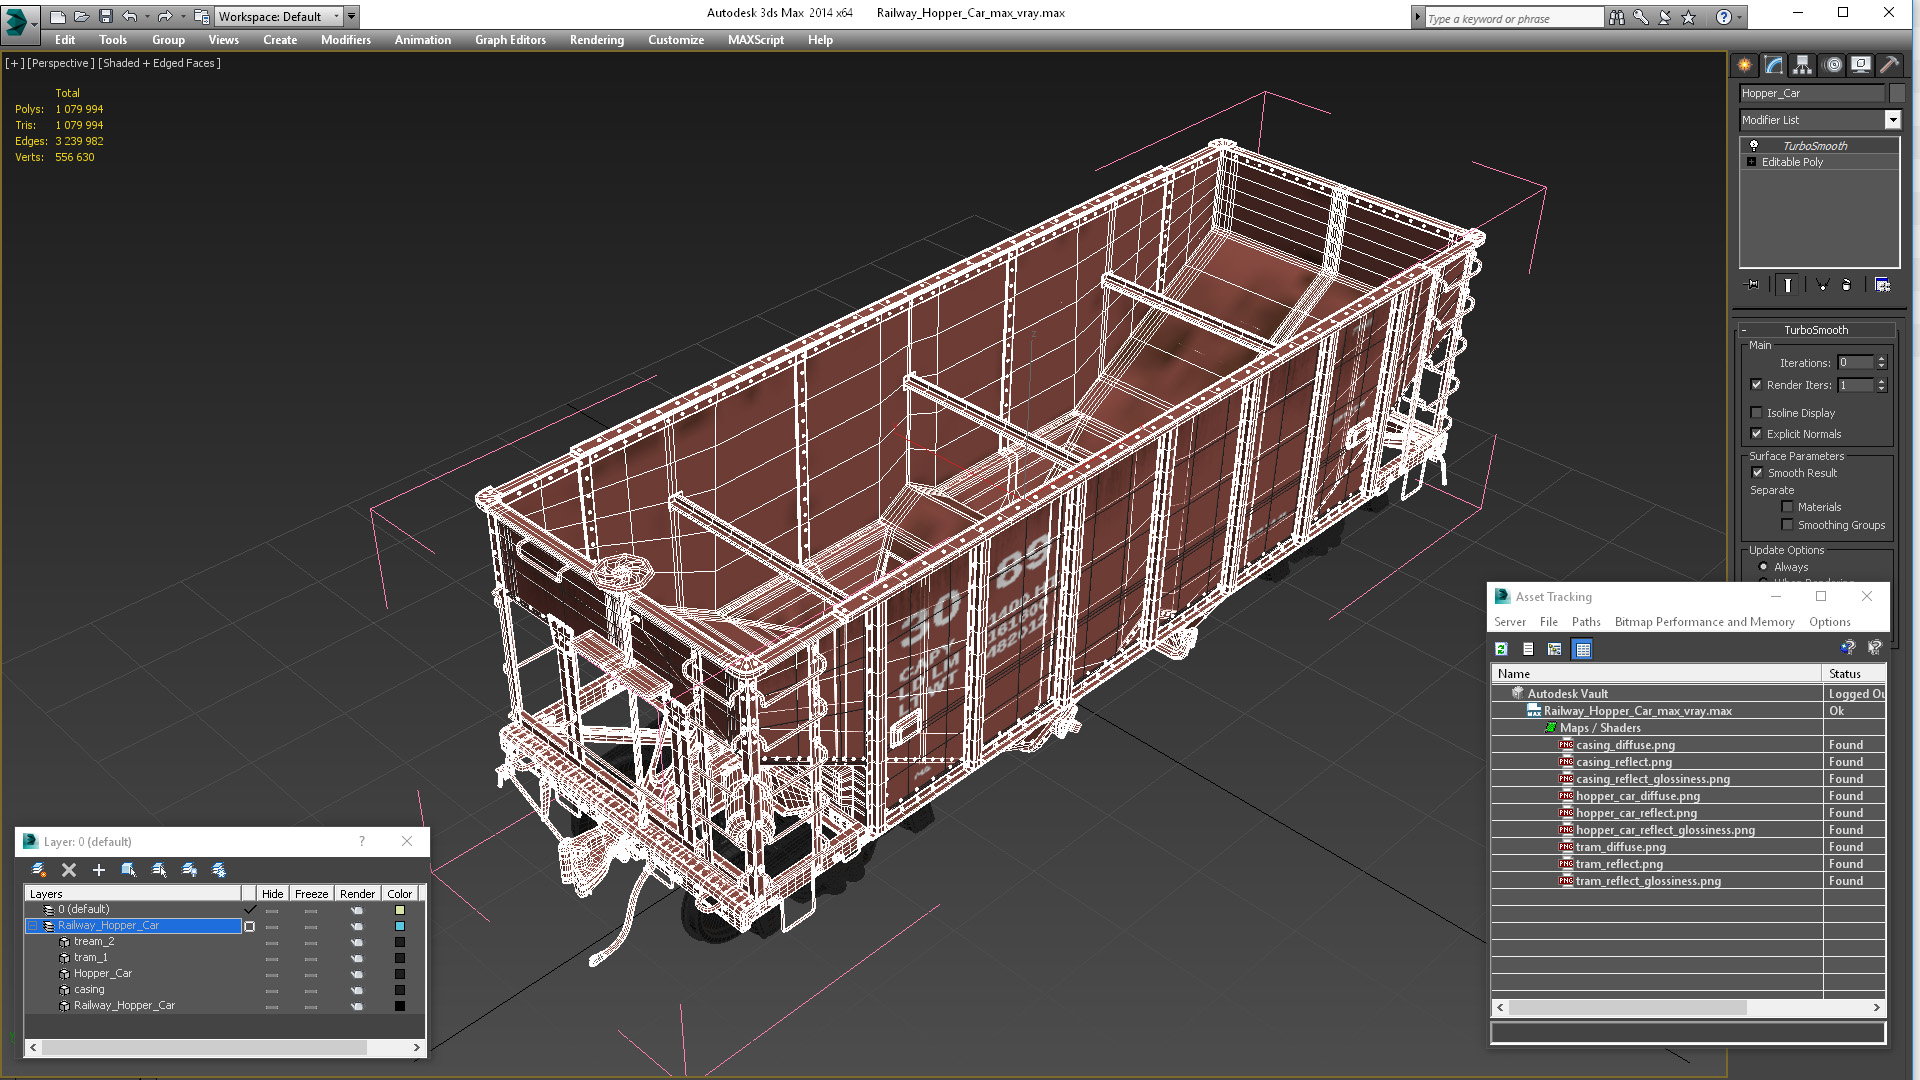
Task: Switch Asset Tracking to table view icon
Action: pos(1582,649)
